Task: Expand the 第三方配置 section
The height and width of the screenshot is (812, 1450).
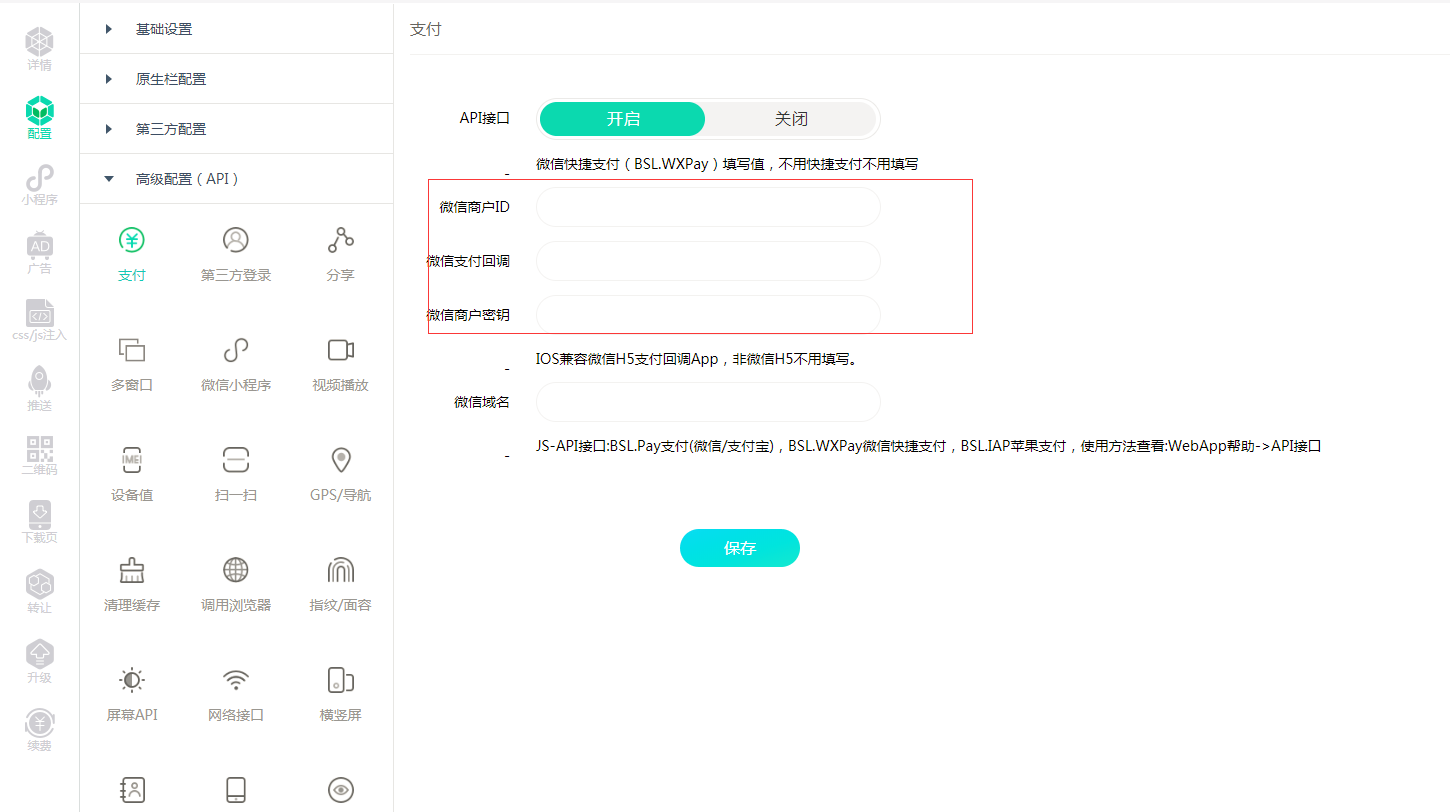Action: pyautogui.click(x=236, y=129)
